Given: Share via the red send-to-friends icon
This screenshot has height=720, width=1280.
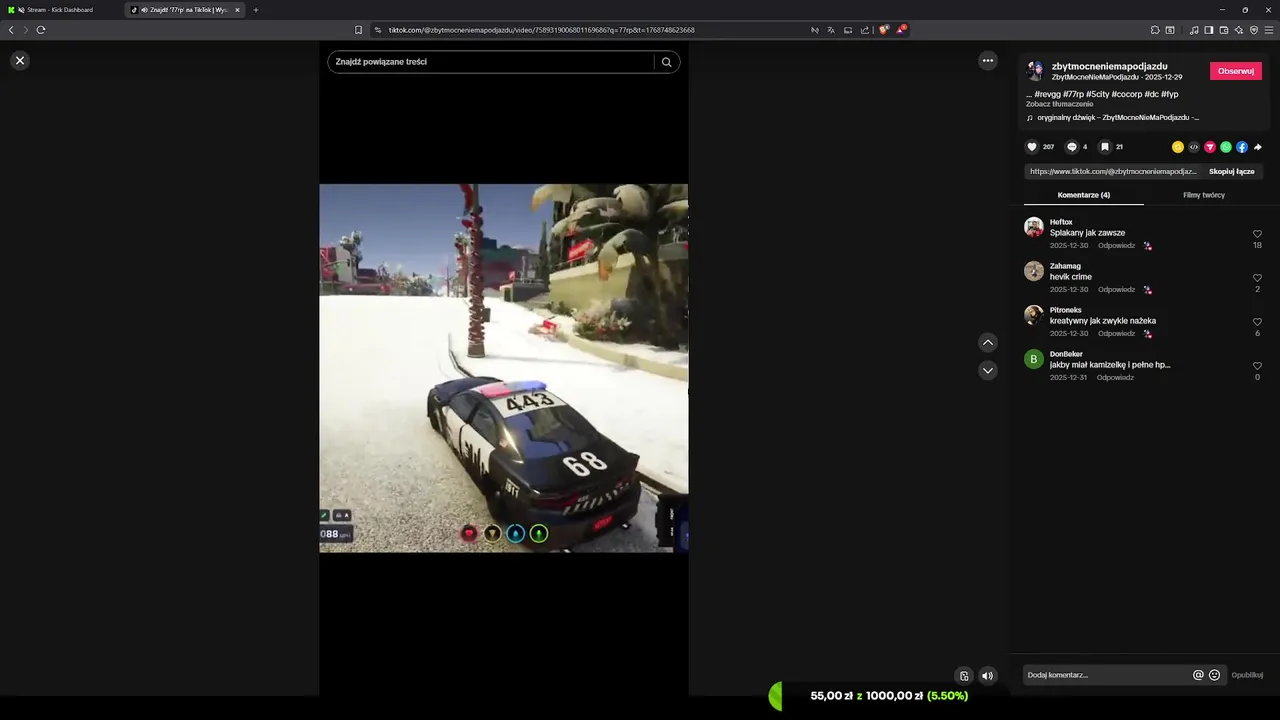Looking at the screenshot, I should (x=1210, y=147).
